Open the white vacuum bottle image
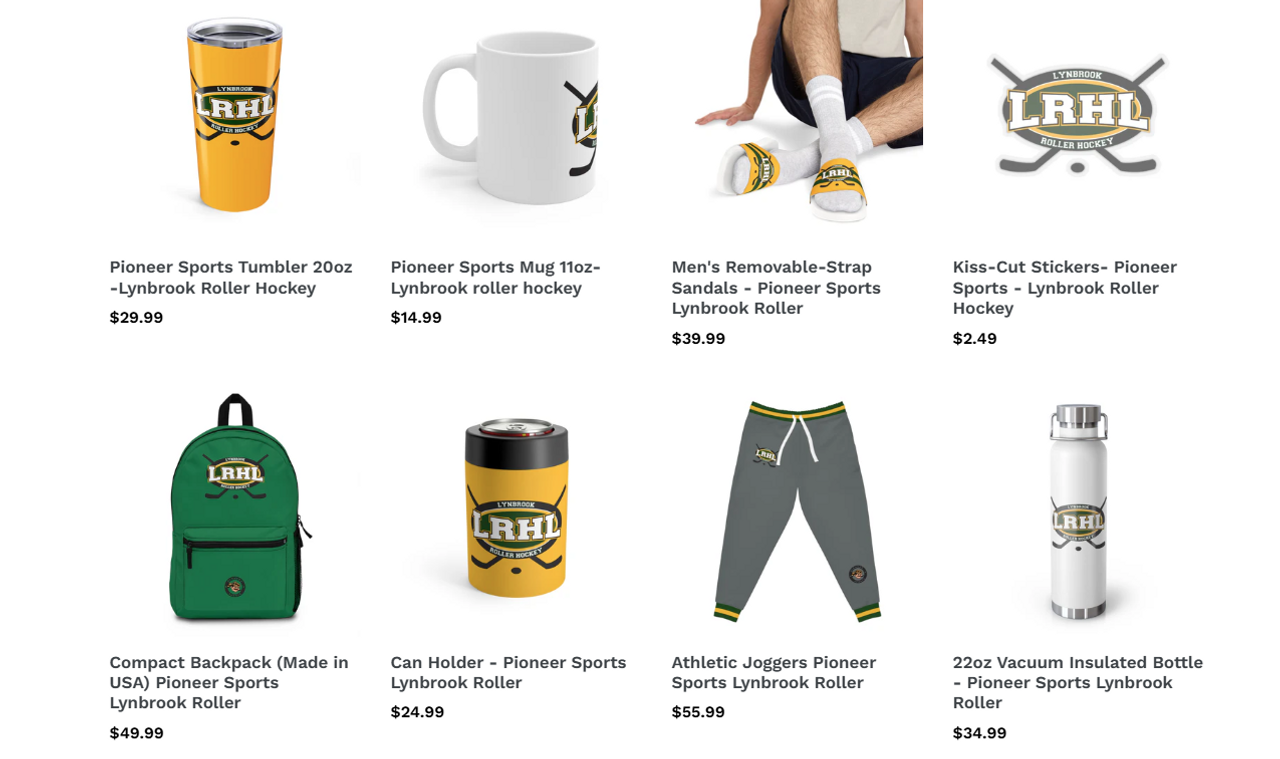The width and height of the screenshot is (1280, 759). pyautogui.click(x=1078, y=508)
